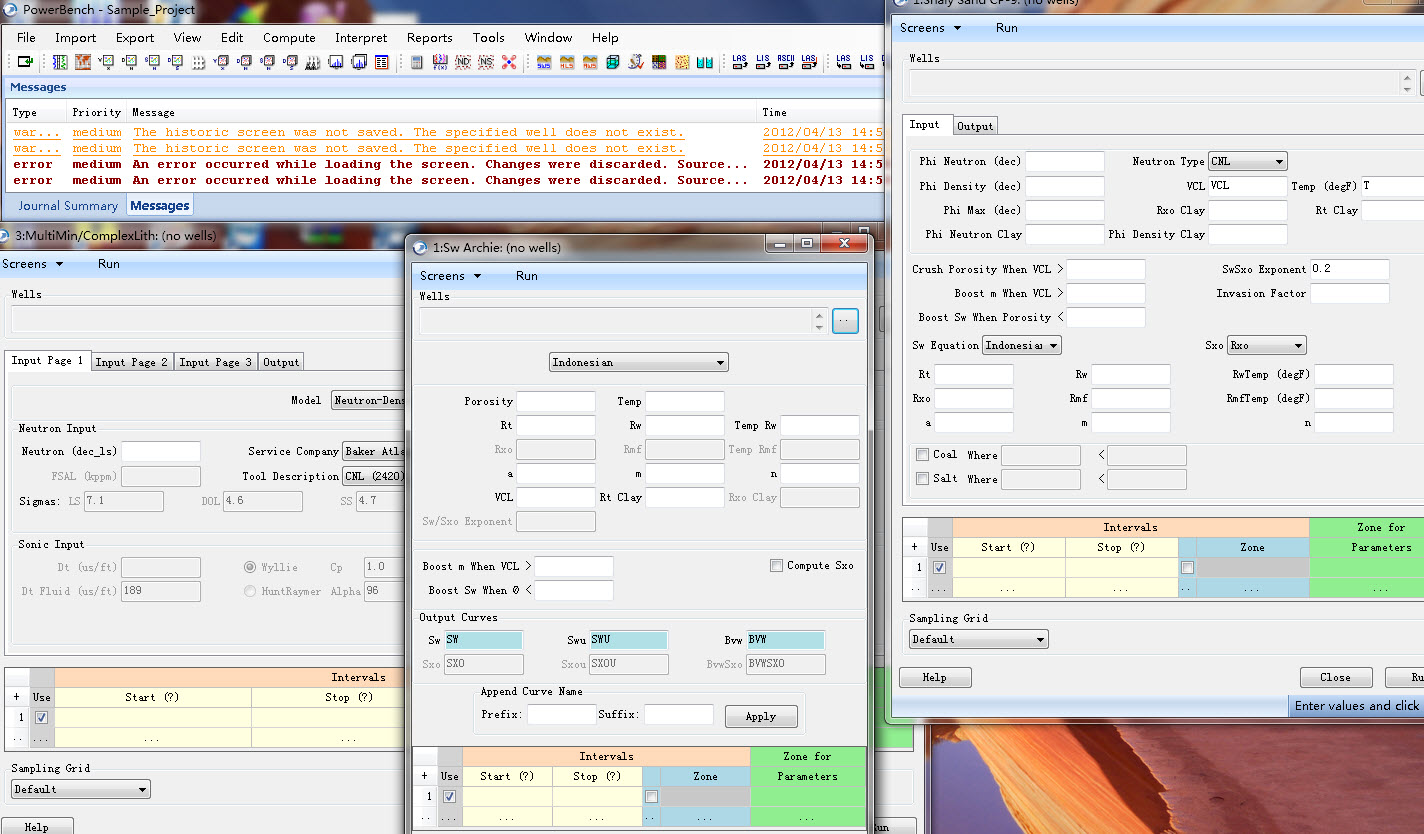This screenshot has height=834, width=1424.
Task: Click the Apply button in Sw Archie
Action: pyautogui.click(x=761, y=716)
